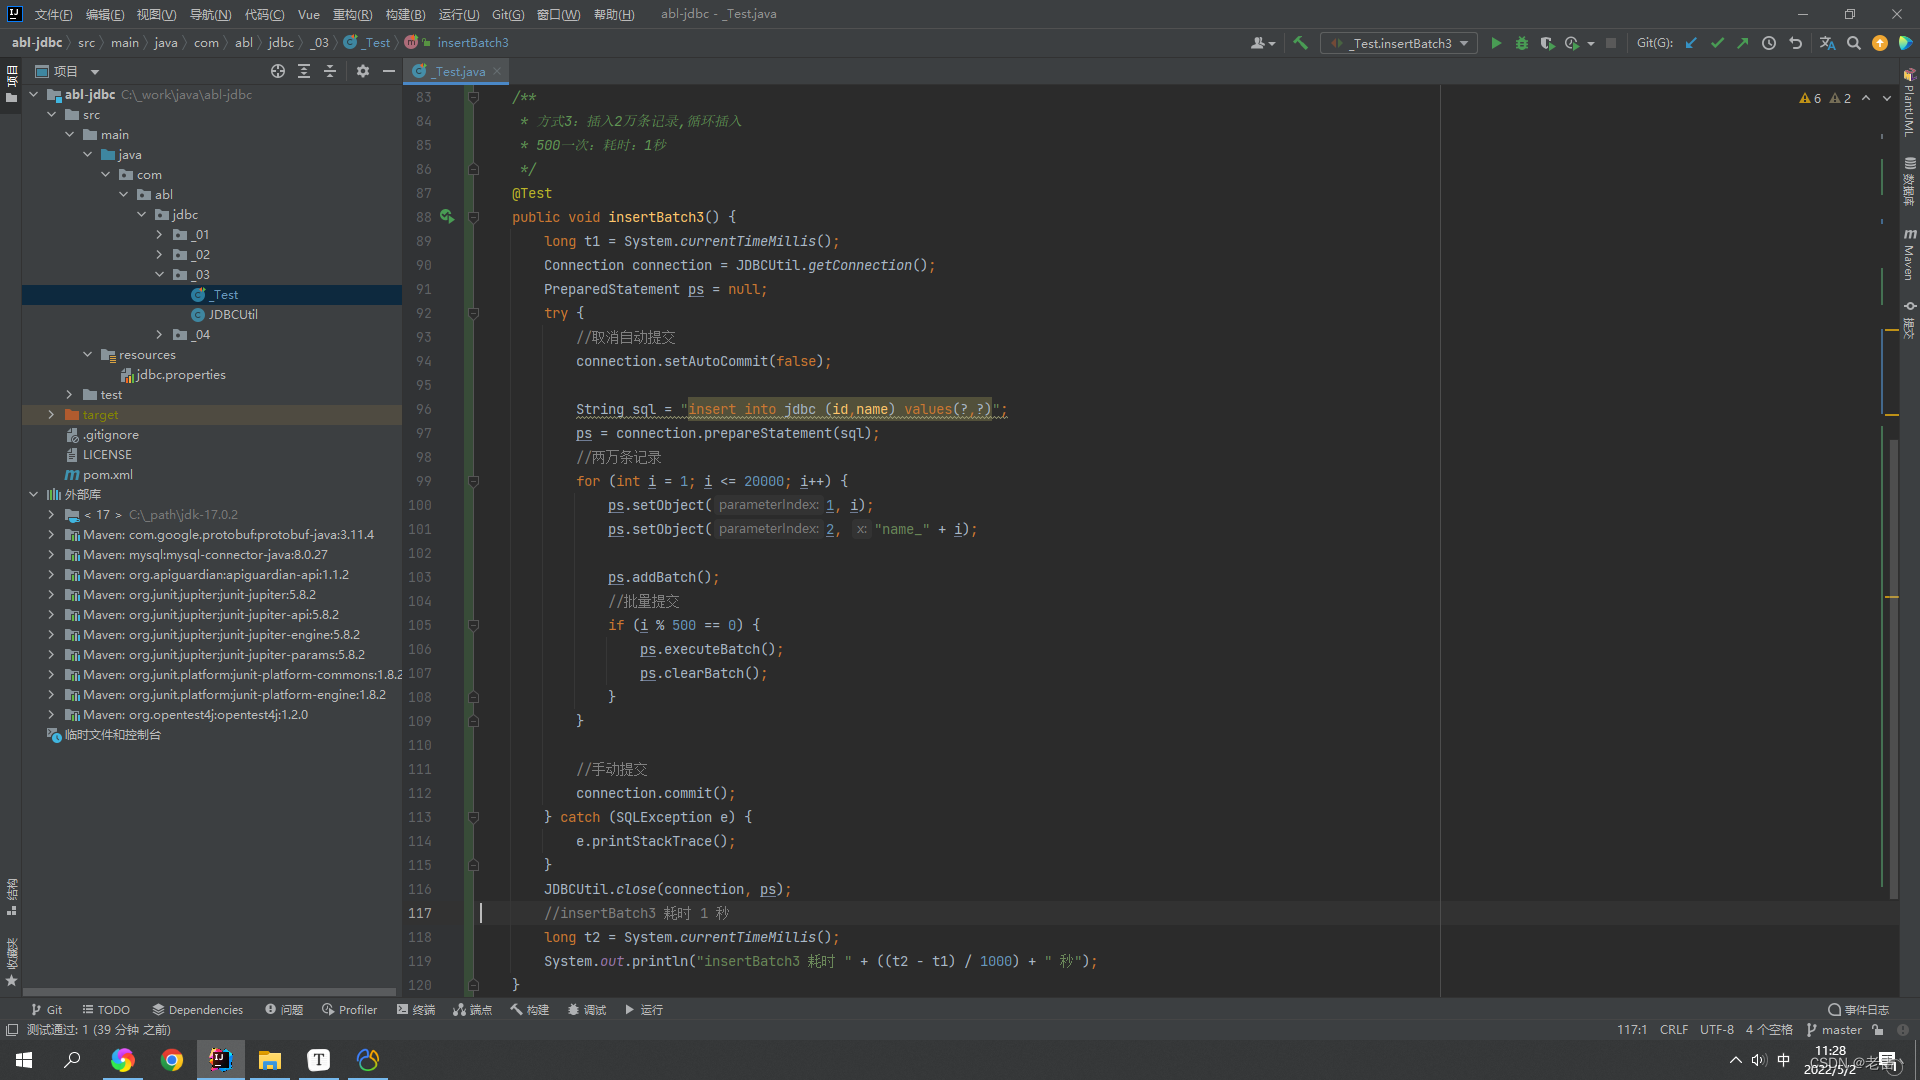Click the green Debug bug icon

(1522, 43)
